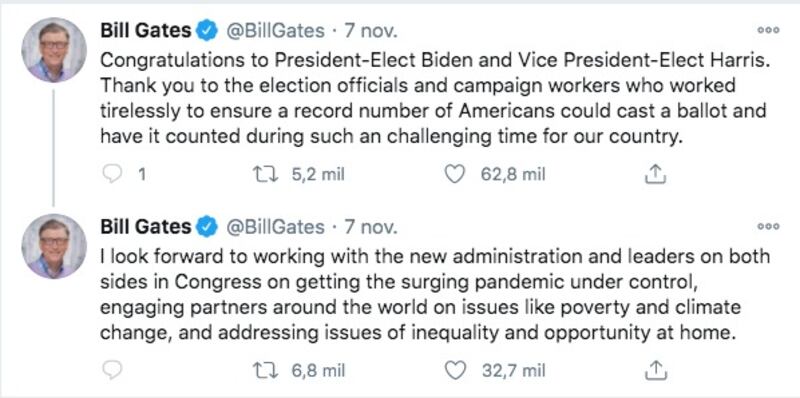Reply to the new administration tweet
Image resolution: width=800 pixels, height=398 pixels.
pos(112,370)
